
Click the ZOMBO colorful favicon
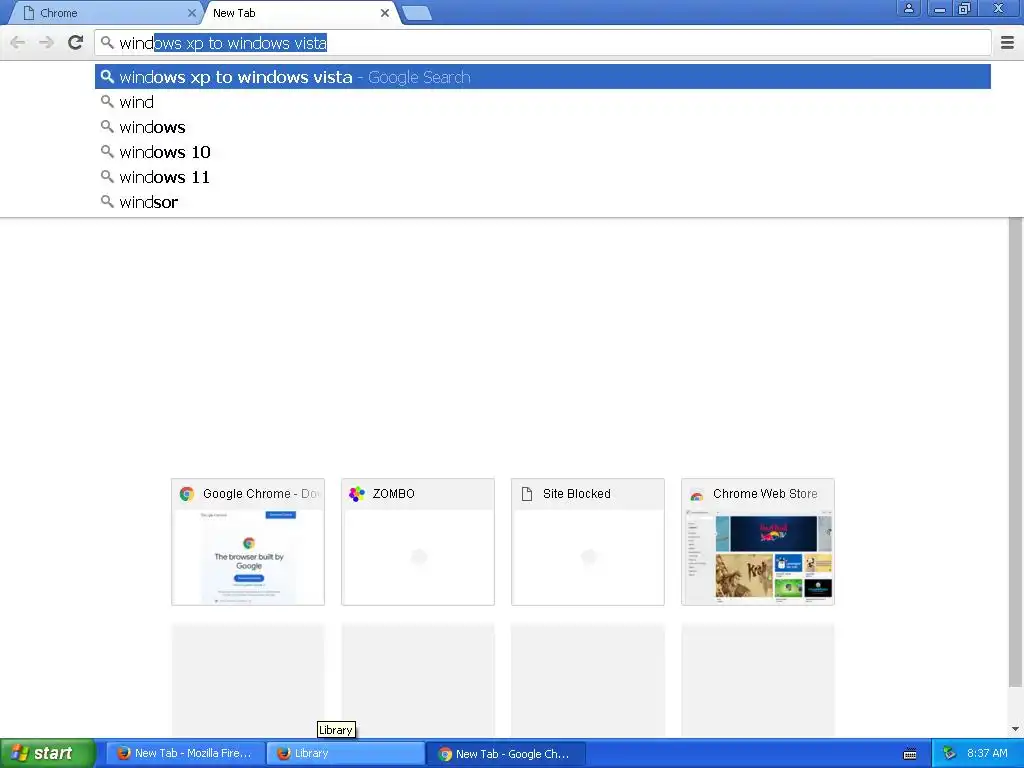[357, 494]
